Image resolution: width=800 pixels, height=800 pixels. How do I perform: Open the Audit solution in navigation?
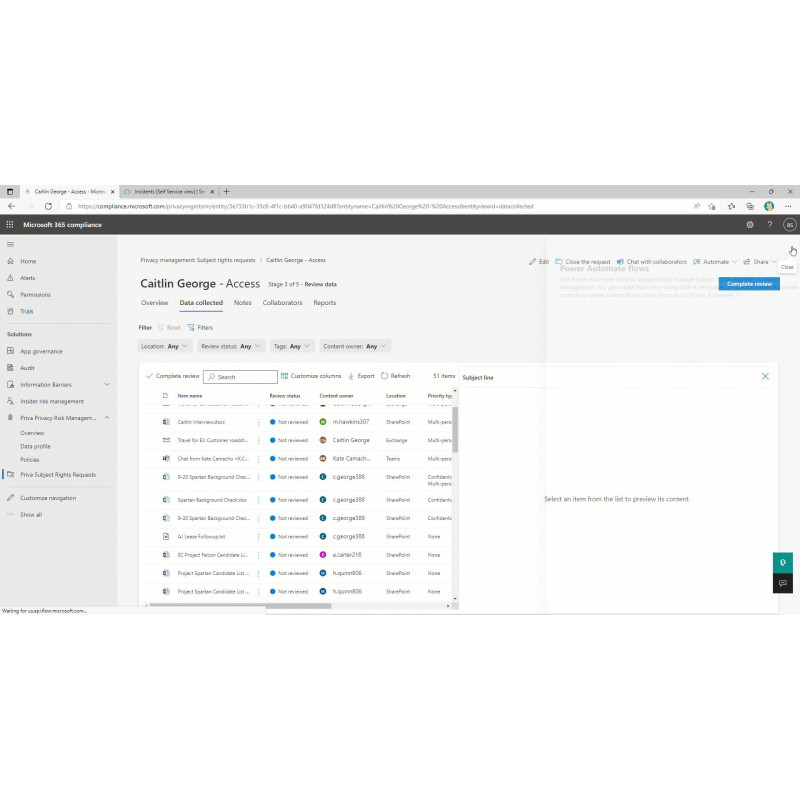(x=27, y=368)
